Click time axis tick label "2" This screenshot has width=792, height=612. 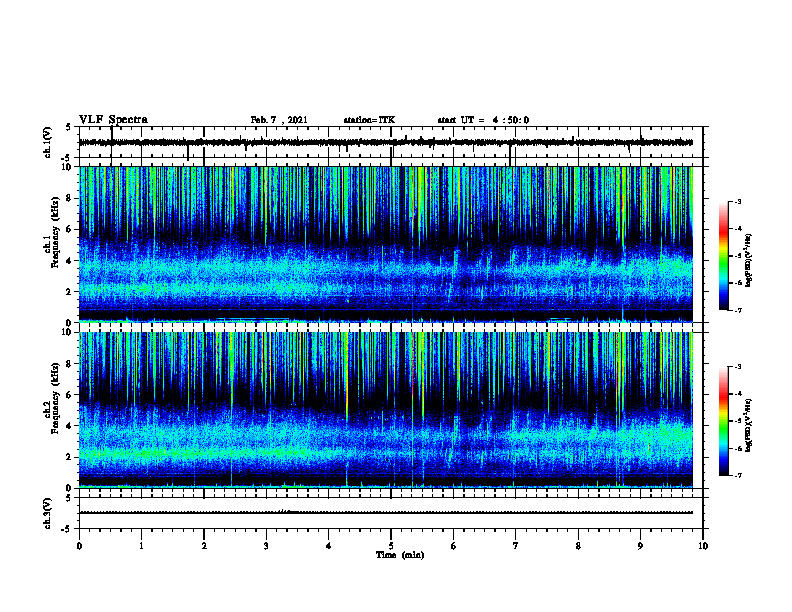pos(204,546)
